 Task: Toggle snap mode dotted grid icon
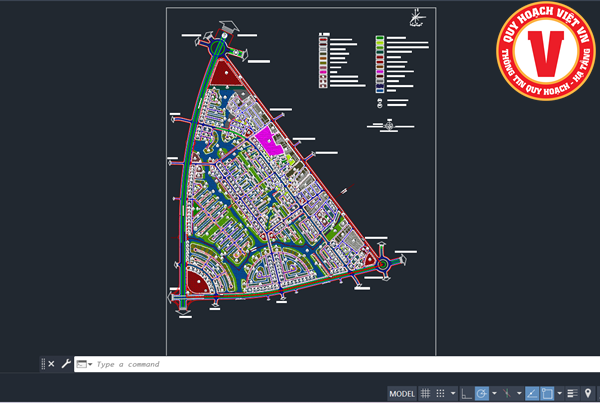point(441,393)
